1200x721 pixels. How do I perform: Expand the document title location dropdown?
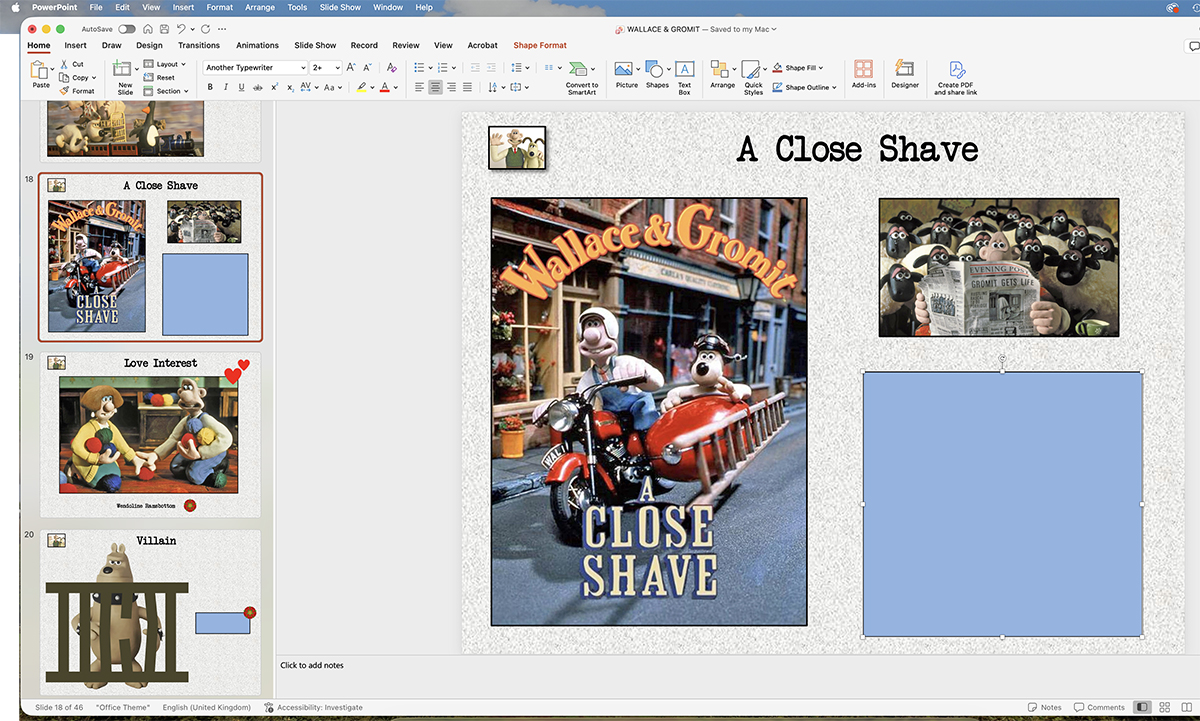pos(773,29)
